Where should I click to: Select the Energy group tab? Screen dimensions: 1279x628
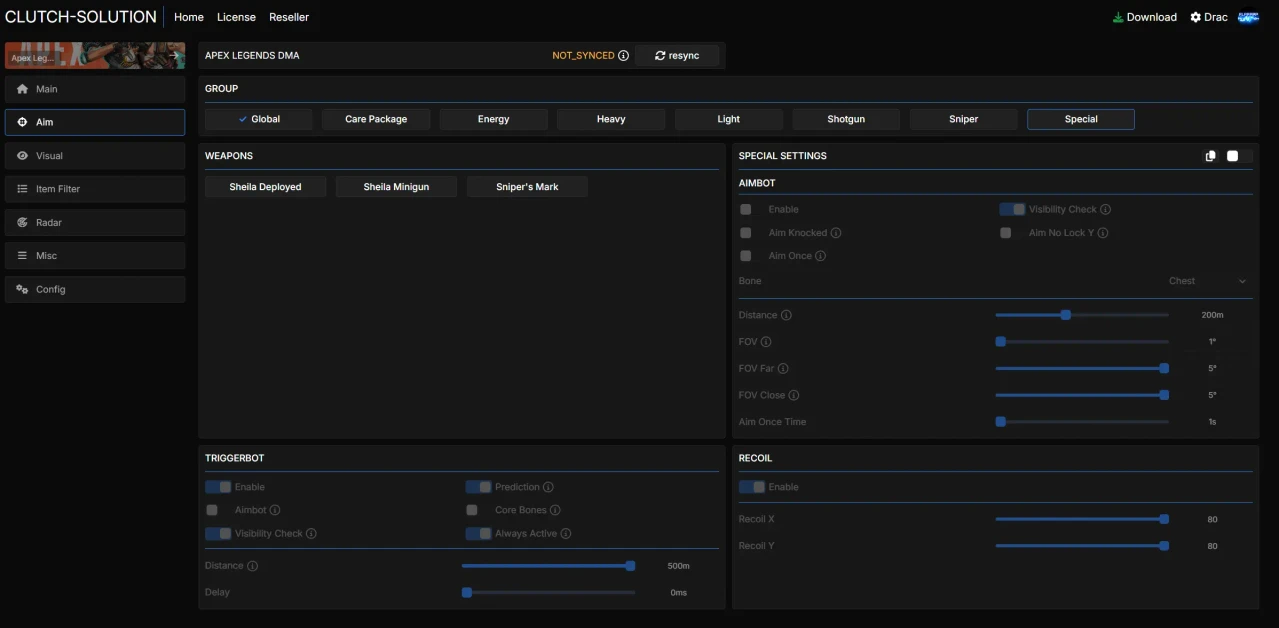494,119
